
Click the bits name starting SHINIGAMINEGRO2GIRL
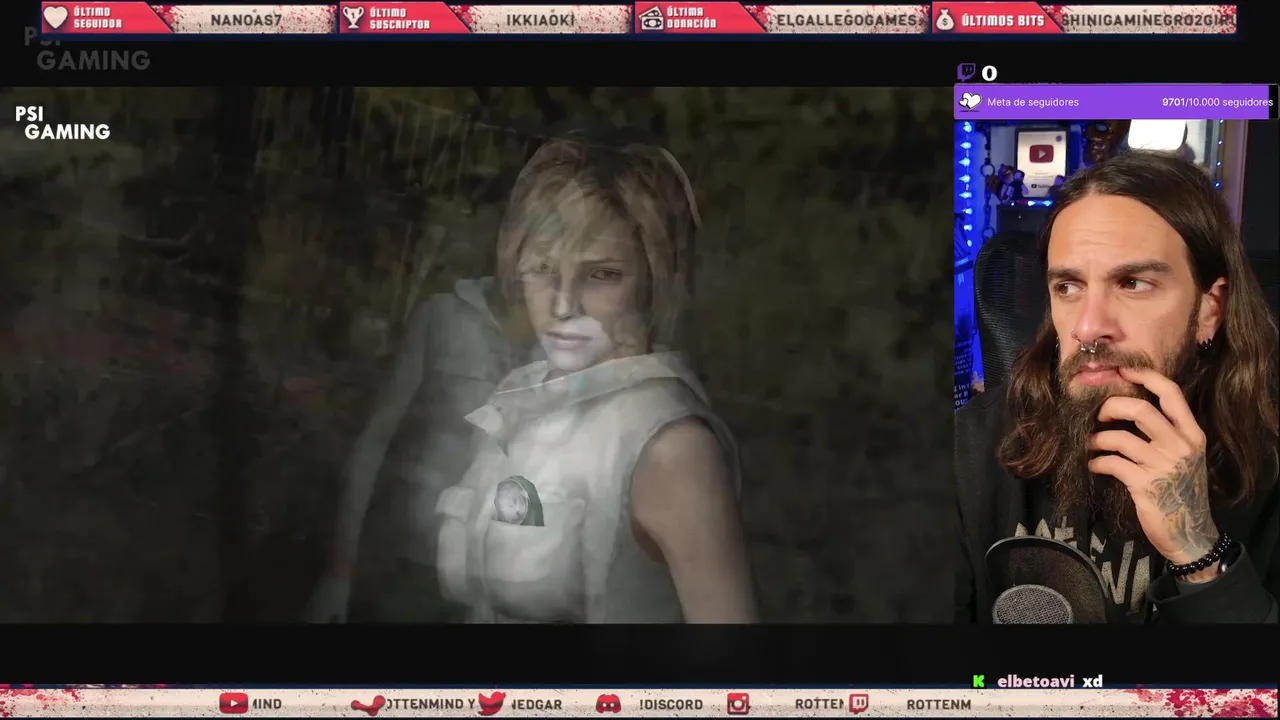point(1148,20)
